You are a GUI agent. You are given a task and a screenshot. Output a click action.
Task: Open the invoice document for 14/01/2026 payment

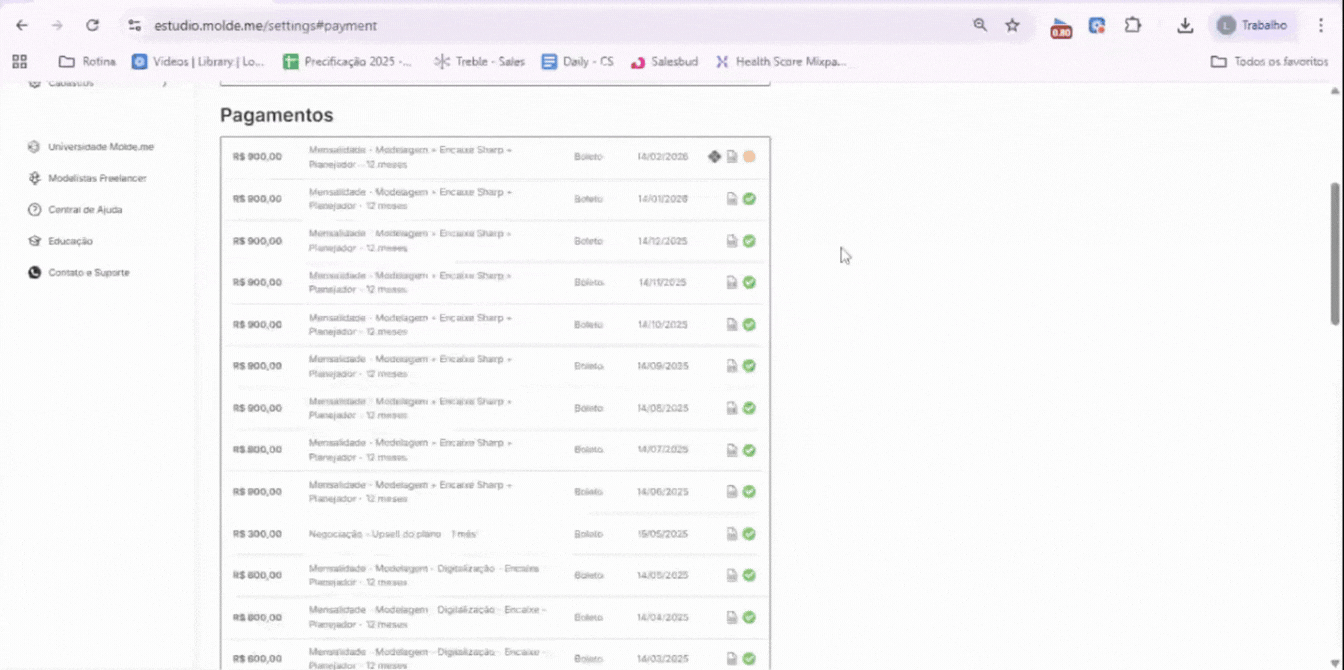(x=732, y=199)
